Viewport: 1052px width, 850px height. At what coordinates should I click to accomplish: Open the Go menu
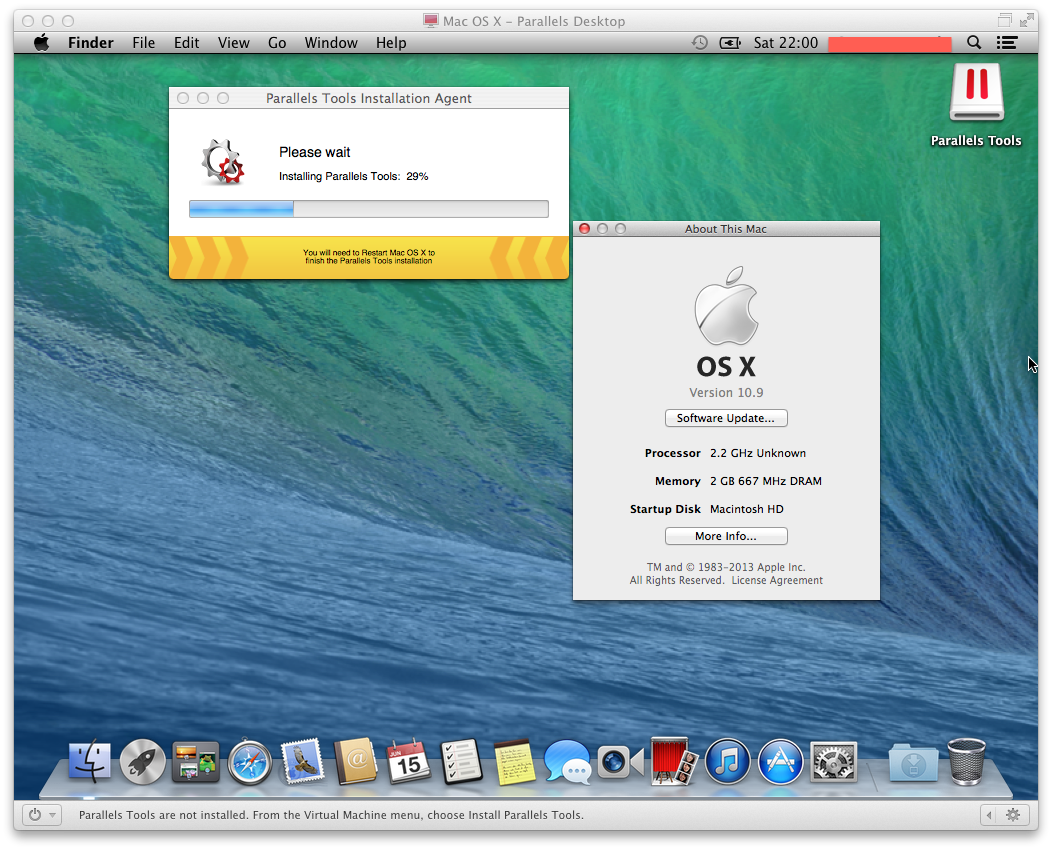277,43
